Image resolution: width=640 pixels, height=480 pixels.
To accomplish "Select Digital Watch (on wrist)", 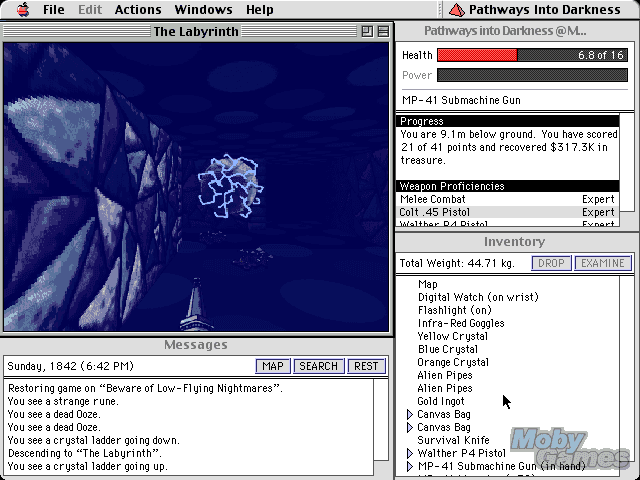I will click(478, 297).
